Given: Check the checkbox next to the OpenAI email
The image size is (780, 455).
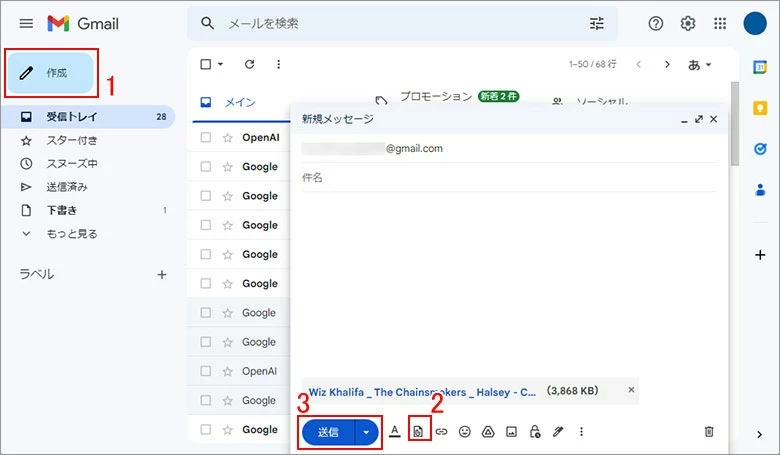Looking at the screenshot, I should pyautogui.click(x=206, y=138).
